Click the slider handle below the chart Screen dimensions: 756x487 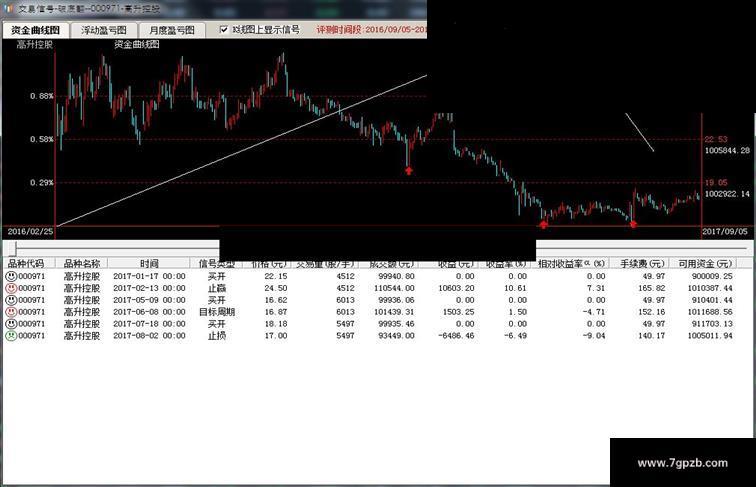click(x=15, y=249)
